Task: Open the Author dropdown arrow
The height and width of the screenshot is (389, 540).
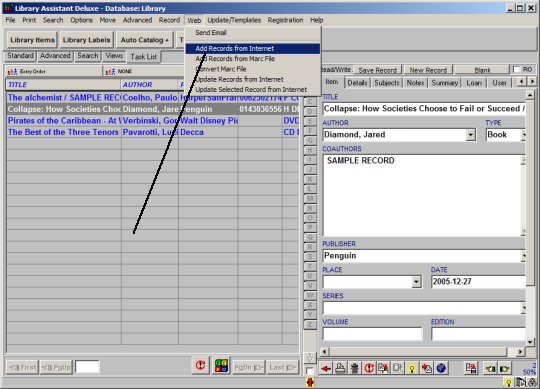Action: point(470,135)
